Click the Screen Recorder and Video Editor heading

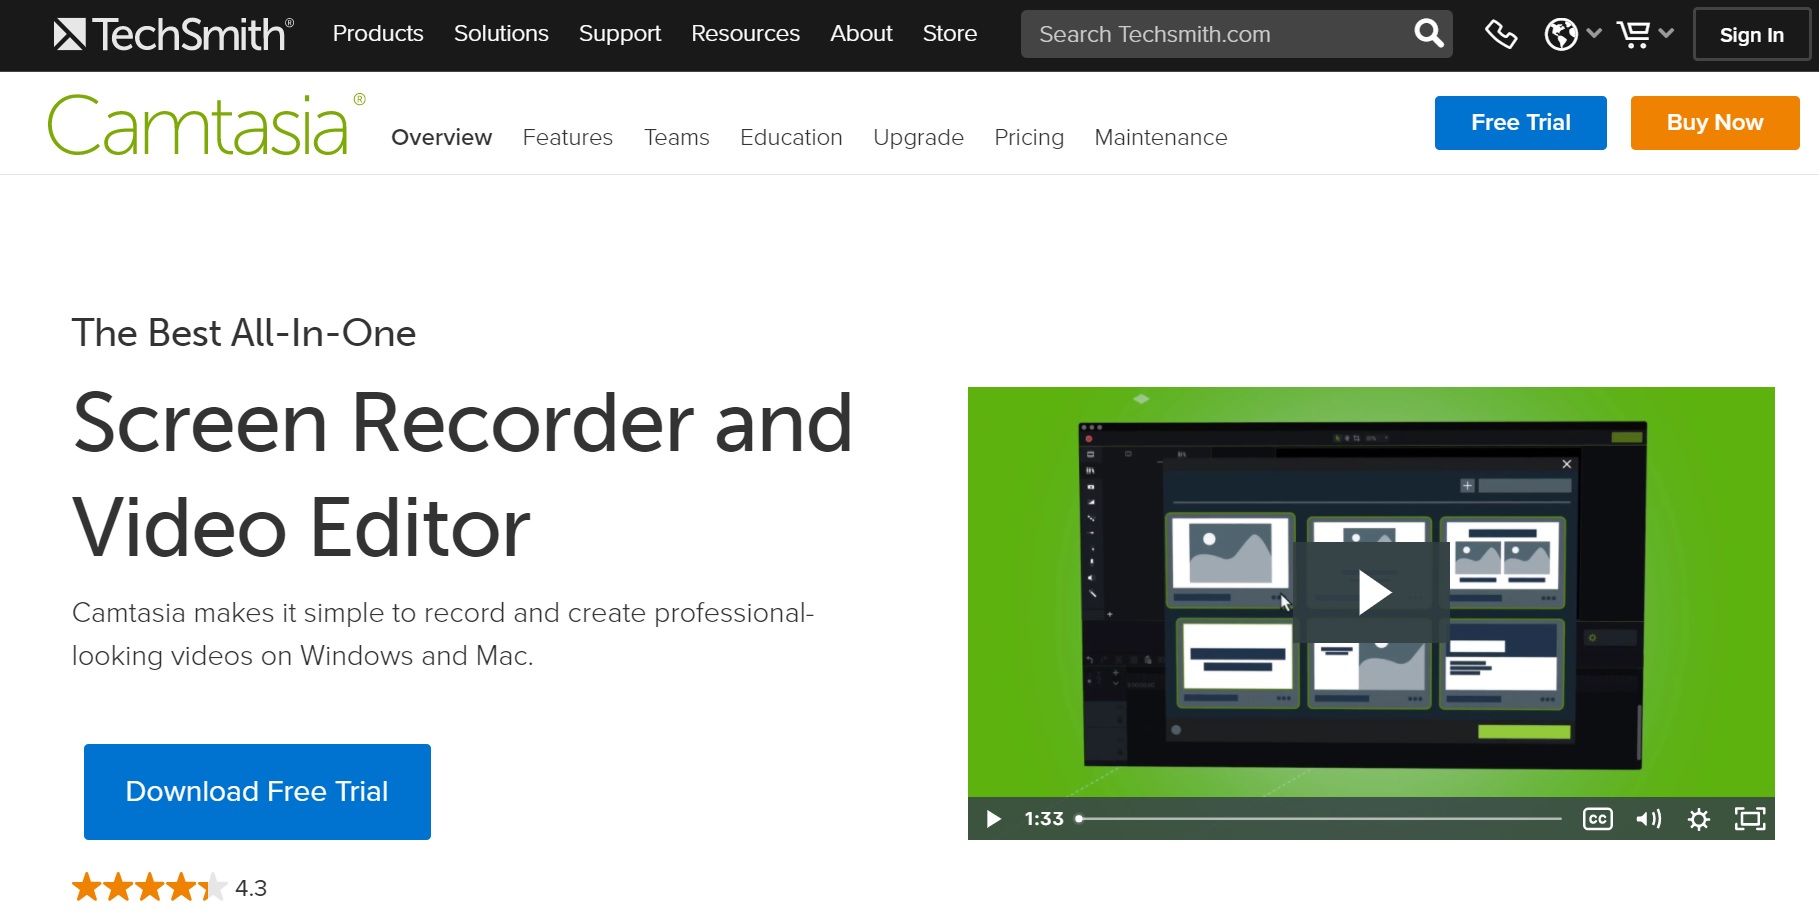pyautogui.click(x=462, y=475)
